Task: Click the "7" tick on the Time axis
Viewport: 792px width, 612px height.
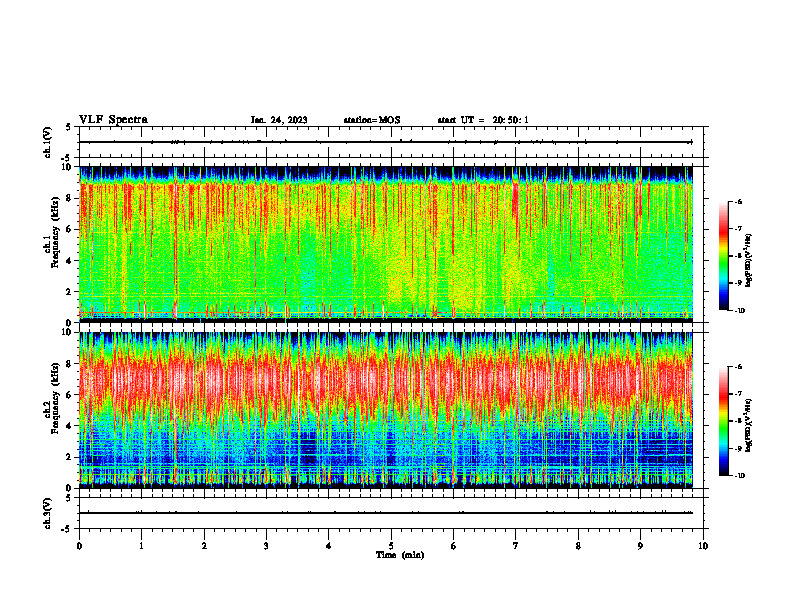Action: 516,546
